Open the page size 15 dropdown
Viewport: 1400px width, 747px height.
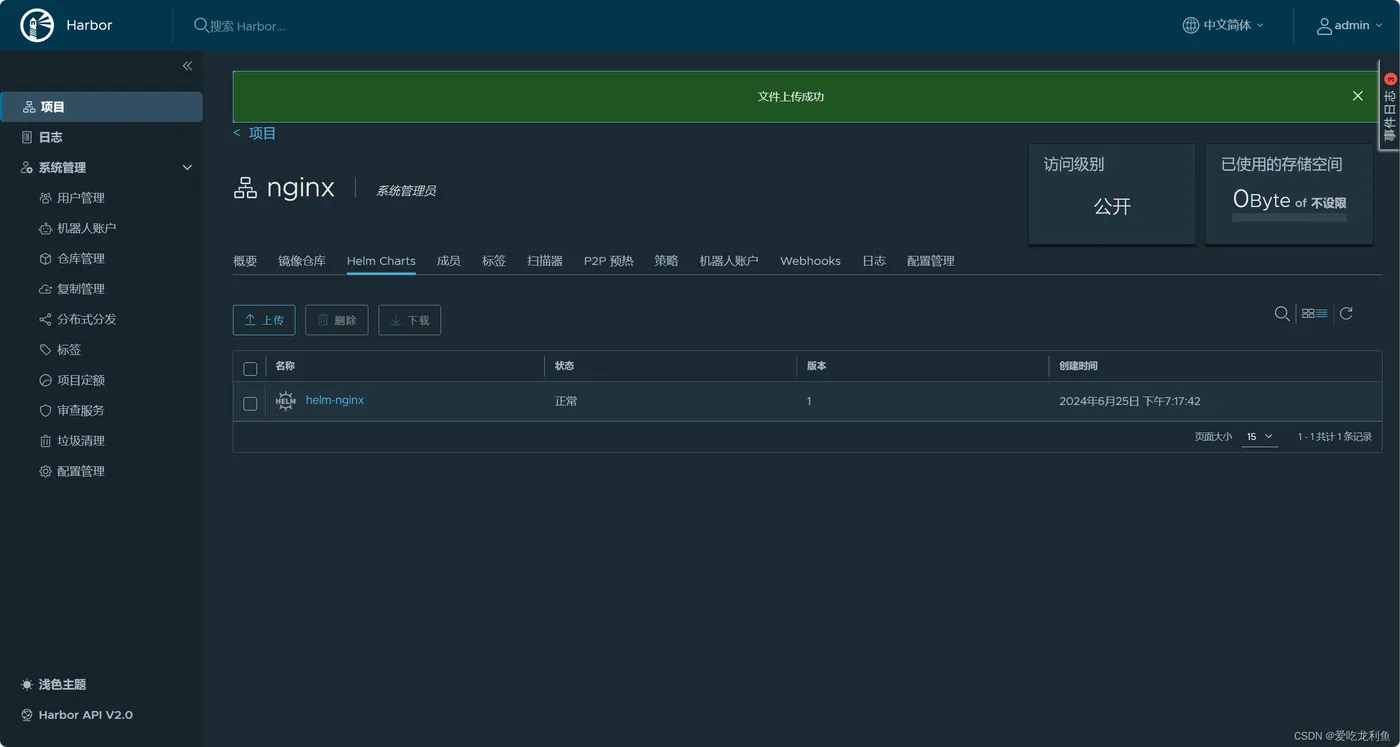click(x=1260, y=437)
